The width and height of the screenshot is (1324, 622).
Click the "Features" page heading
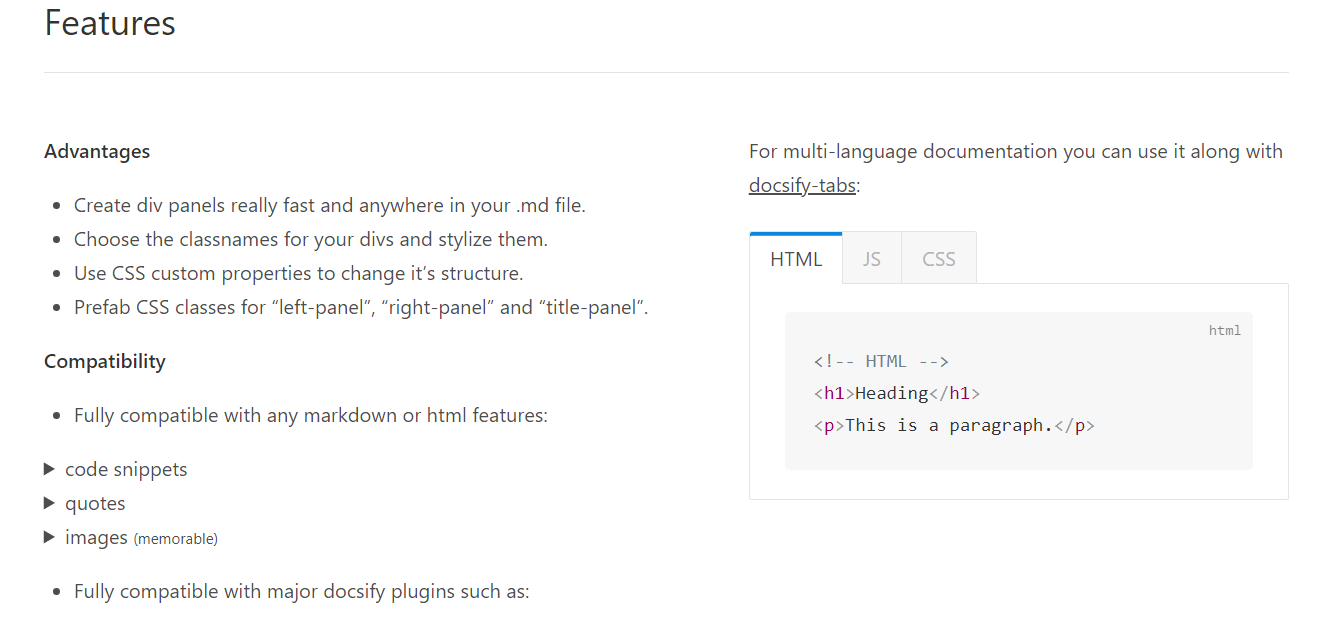[x=110, y=23]
